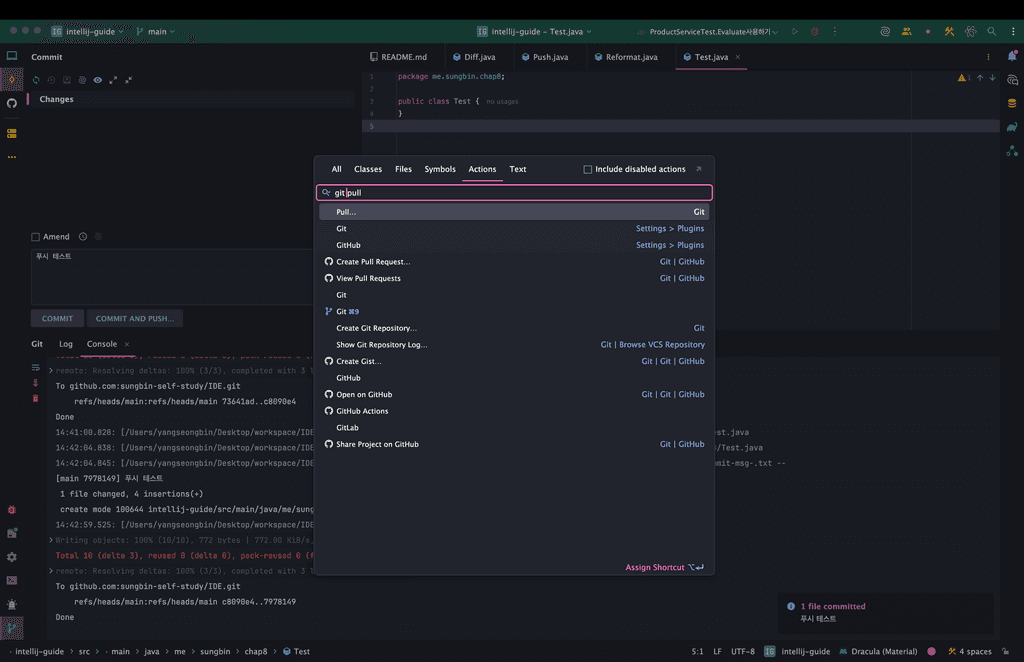Click the expand all arrows in Commit toolbar

click(x=113, y=80)
